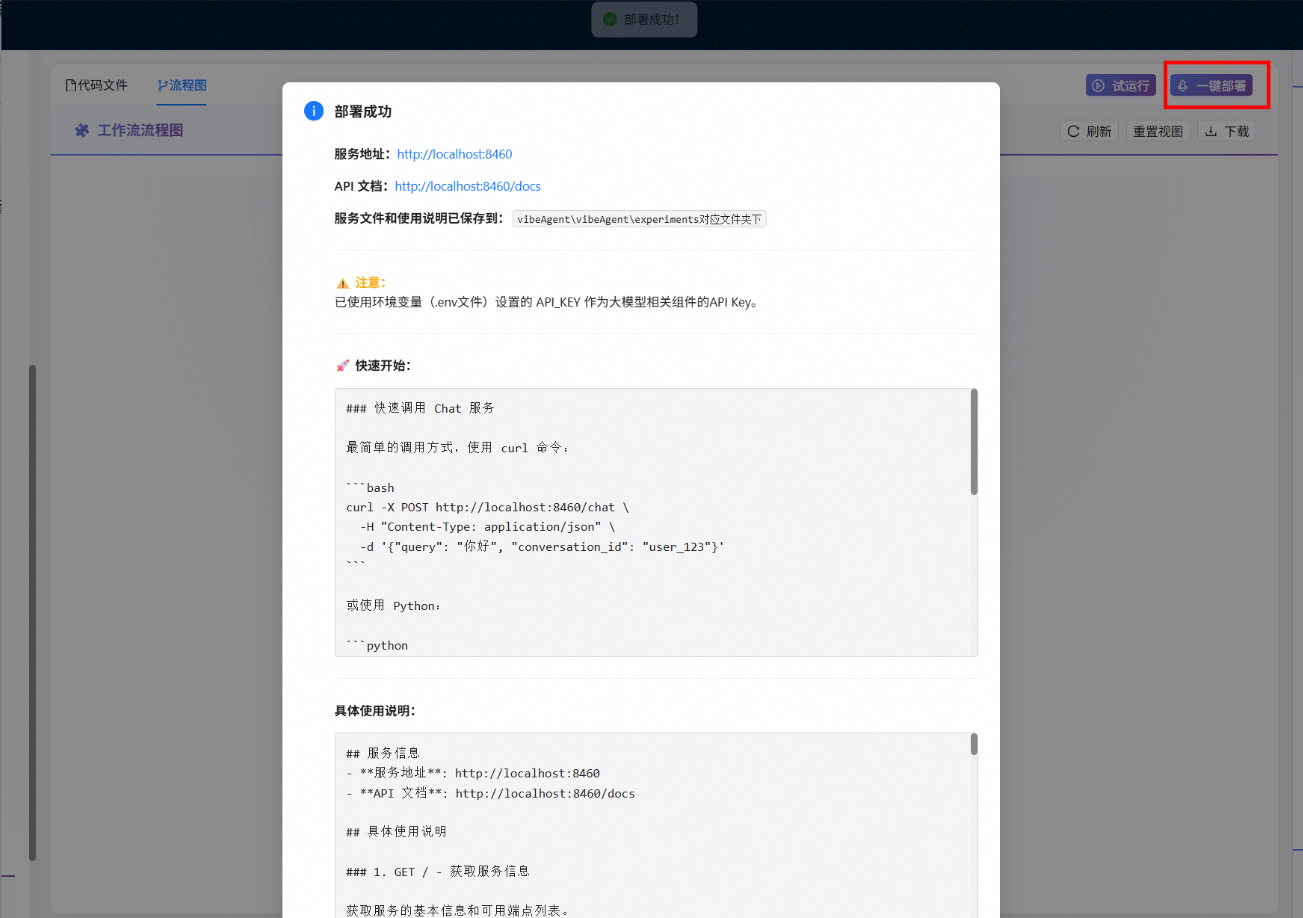Click the 具体使用说明 box scrollbar
This screenshot has width=1303, height=918.
tap(973, 745)
